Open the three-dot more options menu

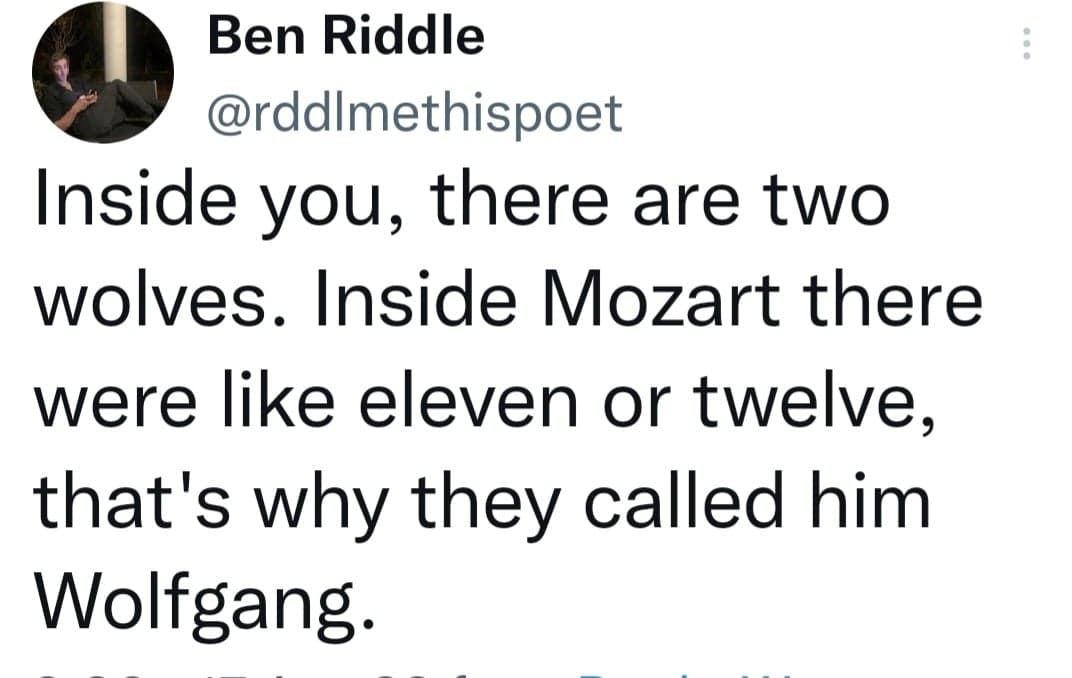click(1025, 44)
